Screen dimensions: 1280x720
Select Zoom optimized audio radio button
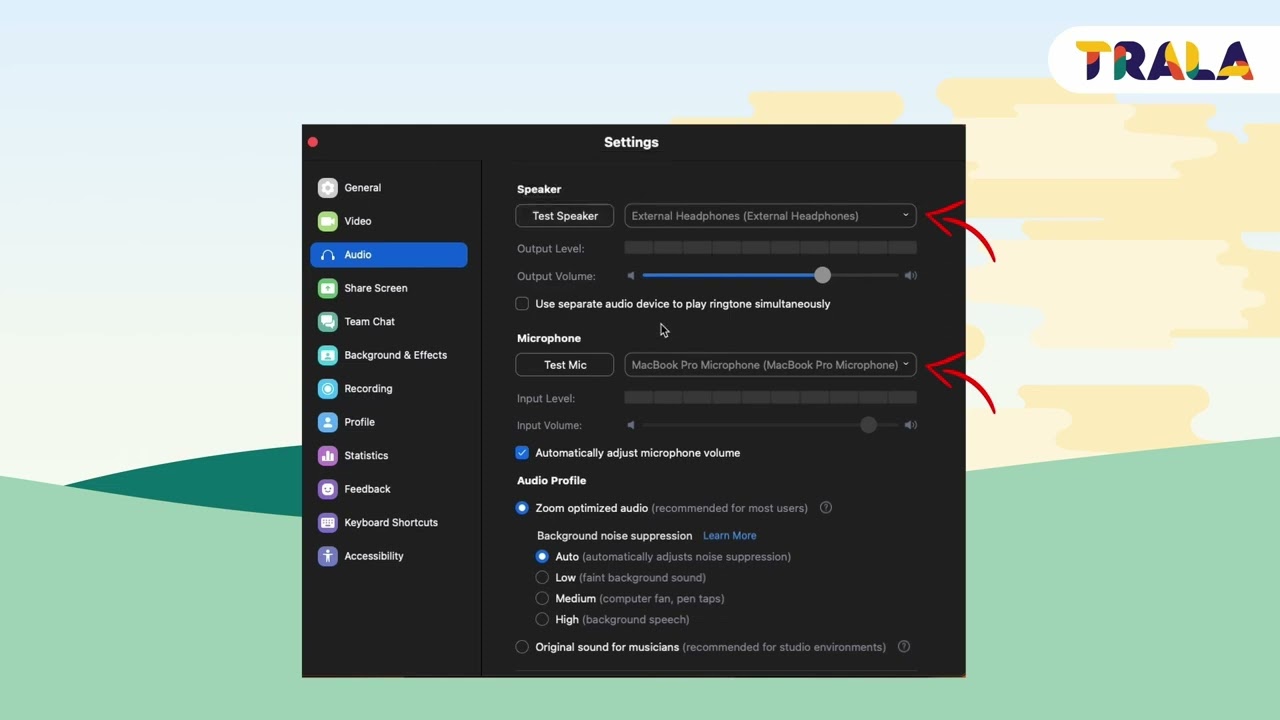522,508
